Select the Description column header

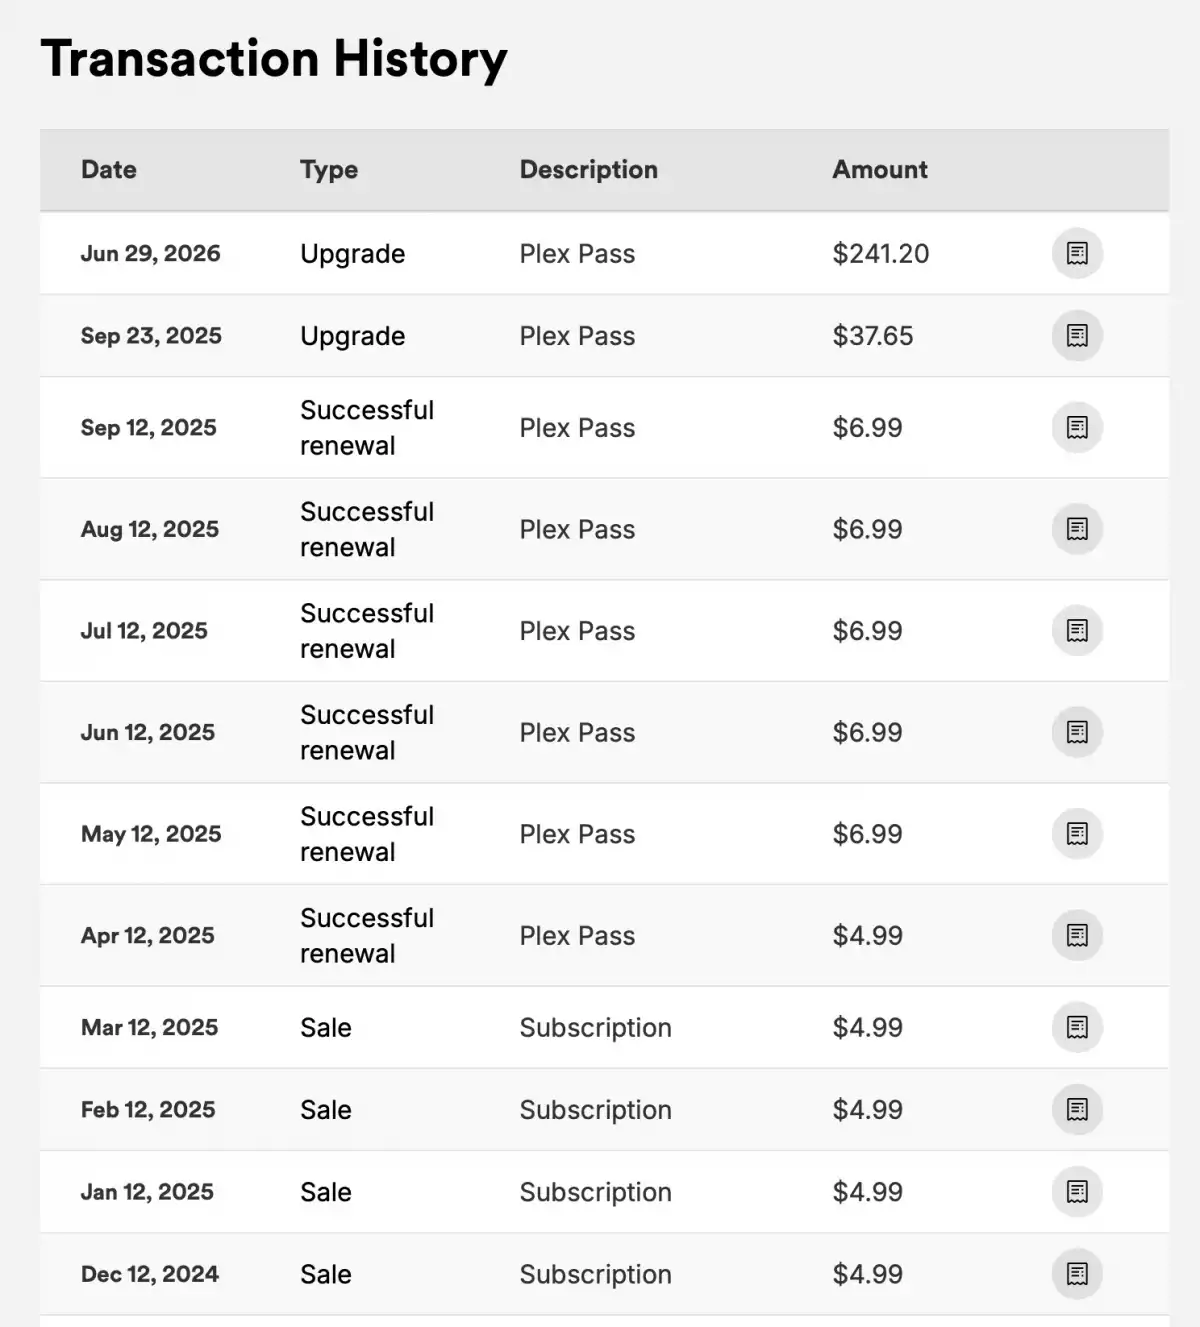click(589, 170)
